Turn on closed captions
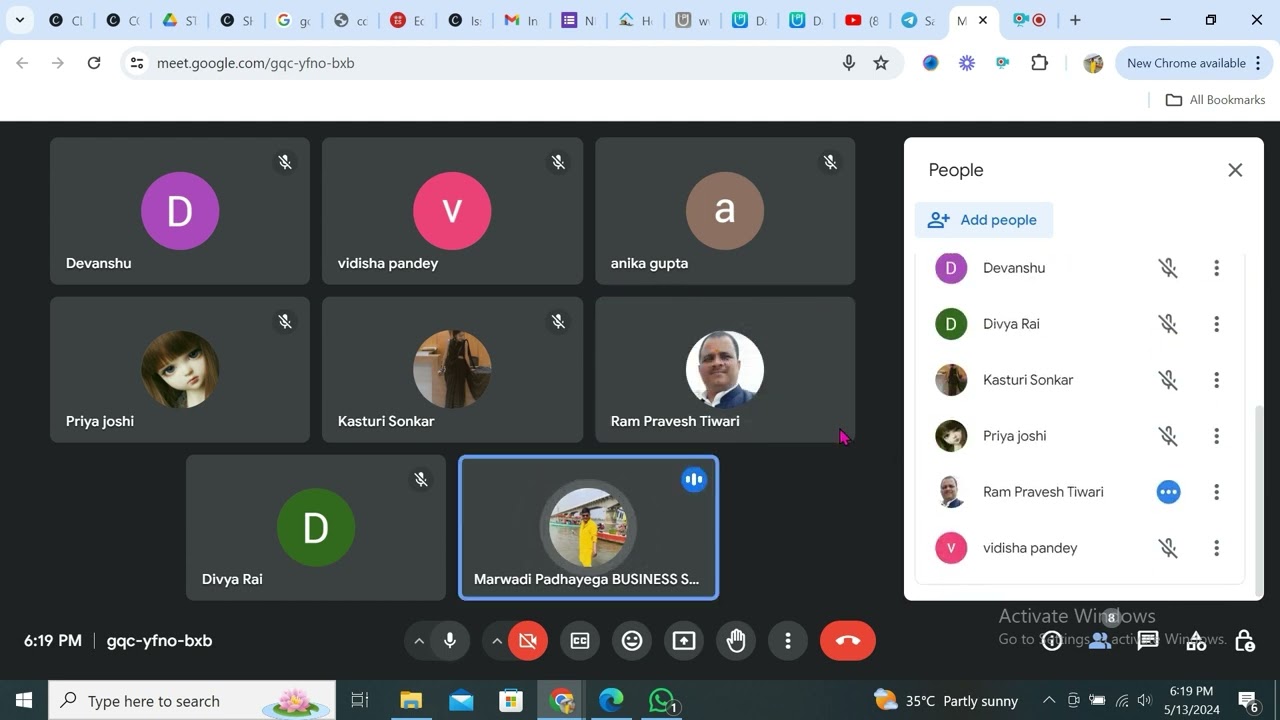This screenshot has height=720, width=1280. pos(580,641)
